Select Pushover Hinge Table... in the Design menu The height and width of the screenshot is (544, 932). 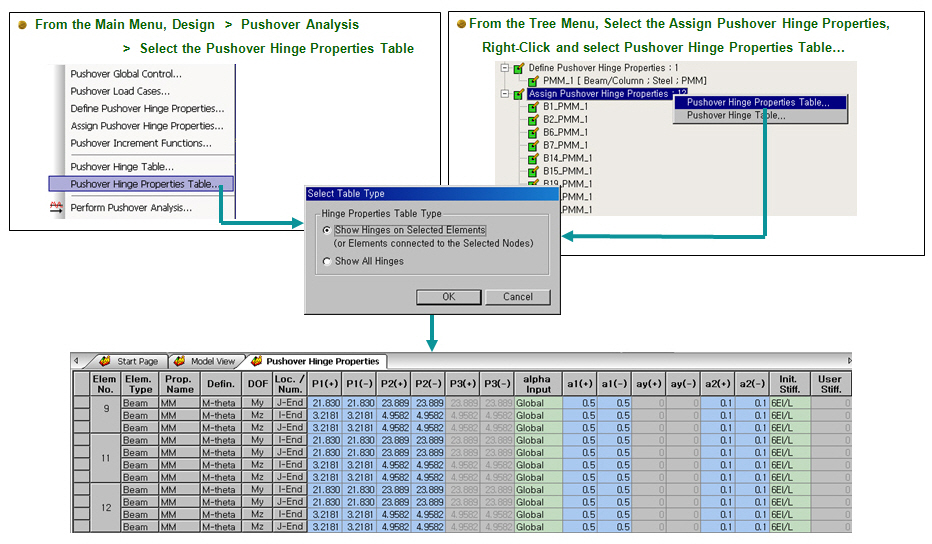tap(122, 166)
